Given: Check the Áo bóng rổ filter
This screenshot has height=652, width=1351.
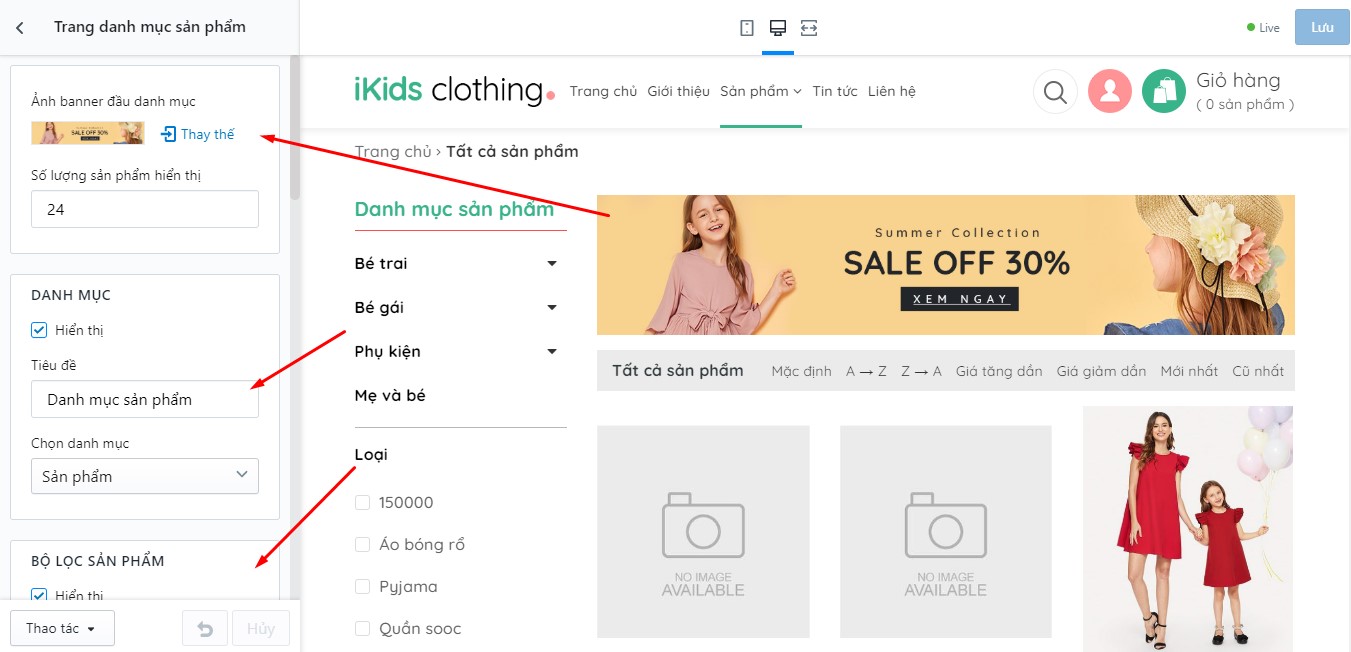Looking at the screenshot, I should pyautogui.click(x=362, y=545).
